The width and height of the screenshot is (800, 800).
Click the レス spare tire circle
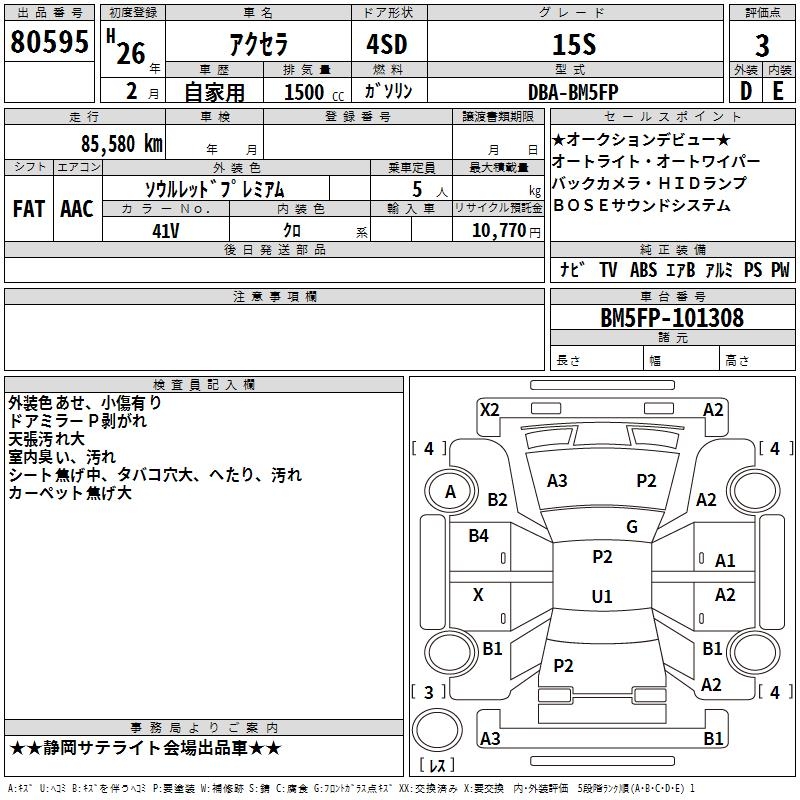(437, 730)
